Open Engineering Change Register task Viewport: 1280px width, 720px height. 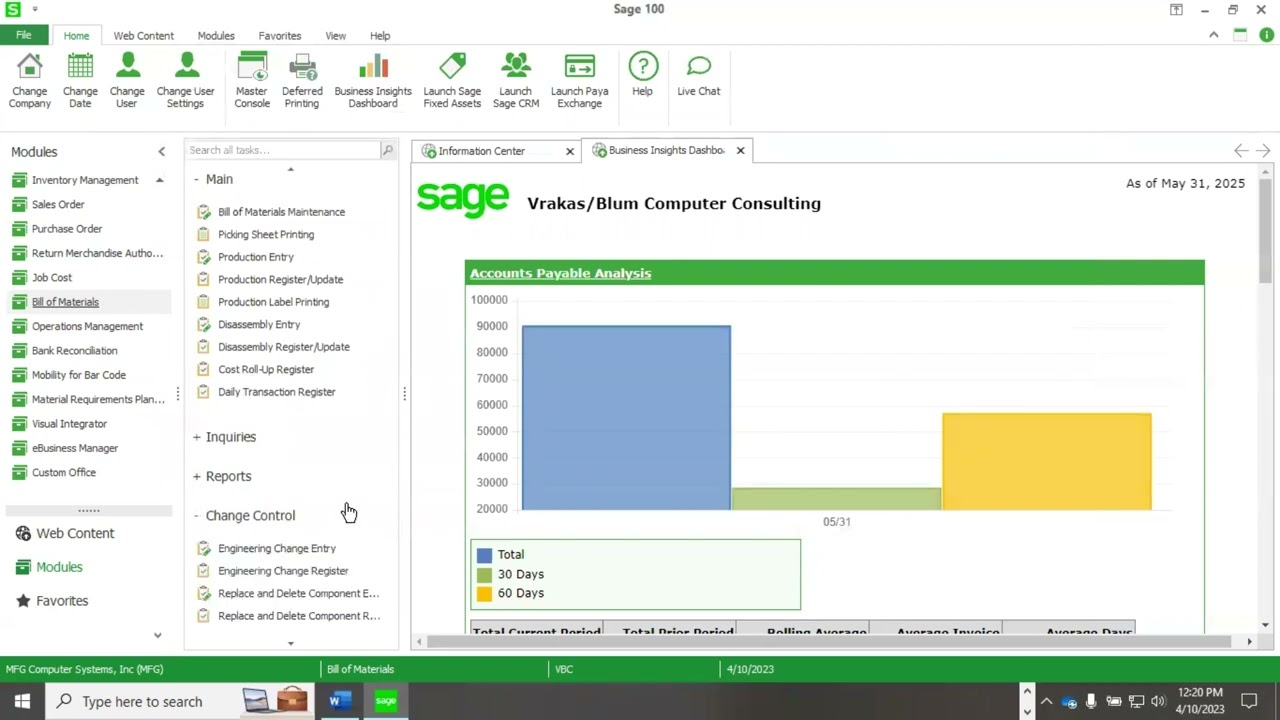click(x=283, y=571)
